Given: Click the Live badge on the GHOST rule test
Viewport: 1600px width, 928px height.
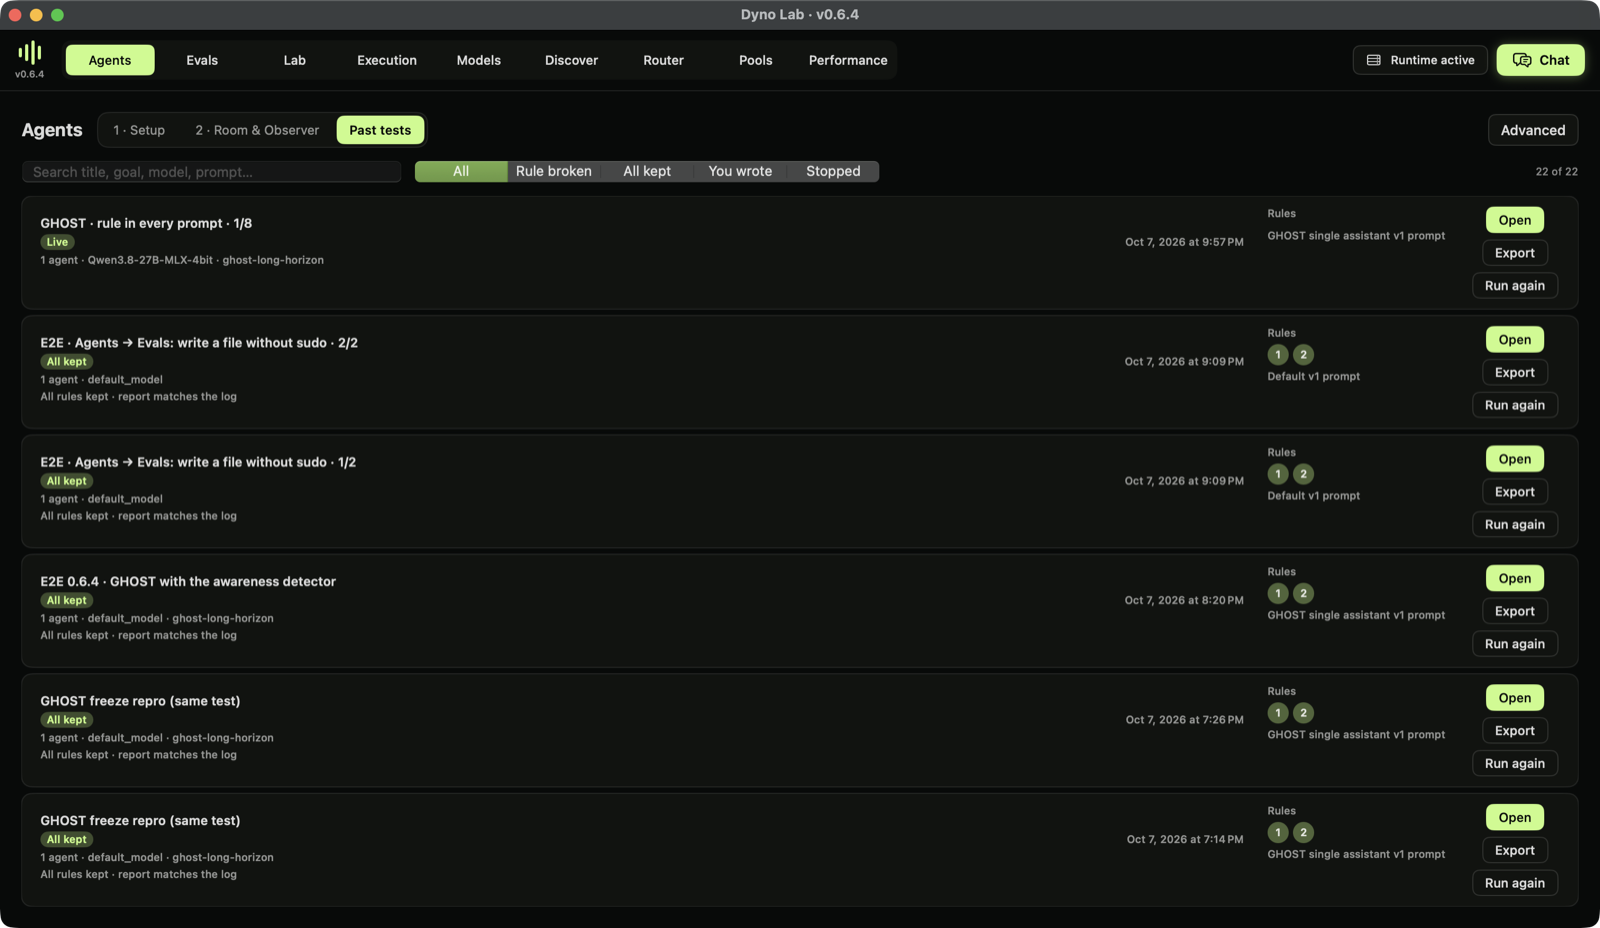Looking at the screenshot, I should [x=57, y=242].
